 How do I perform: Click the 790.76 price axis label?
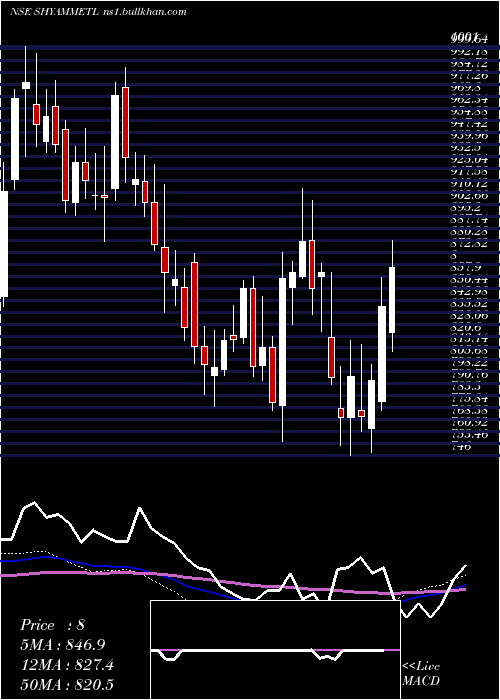[469, 375]
